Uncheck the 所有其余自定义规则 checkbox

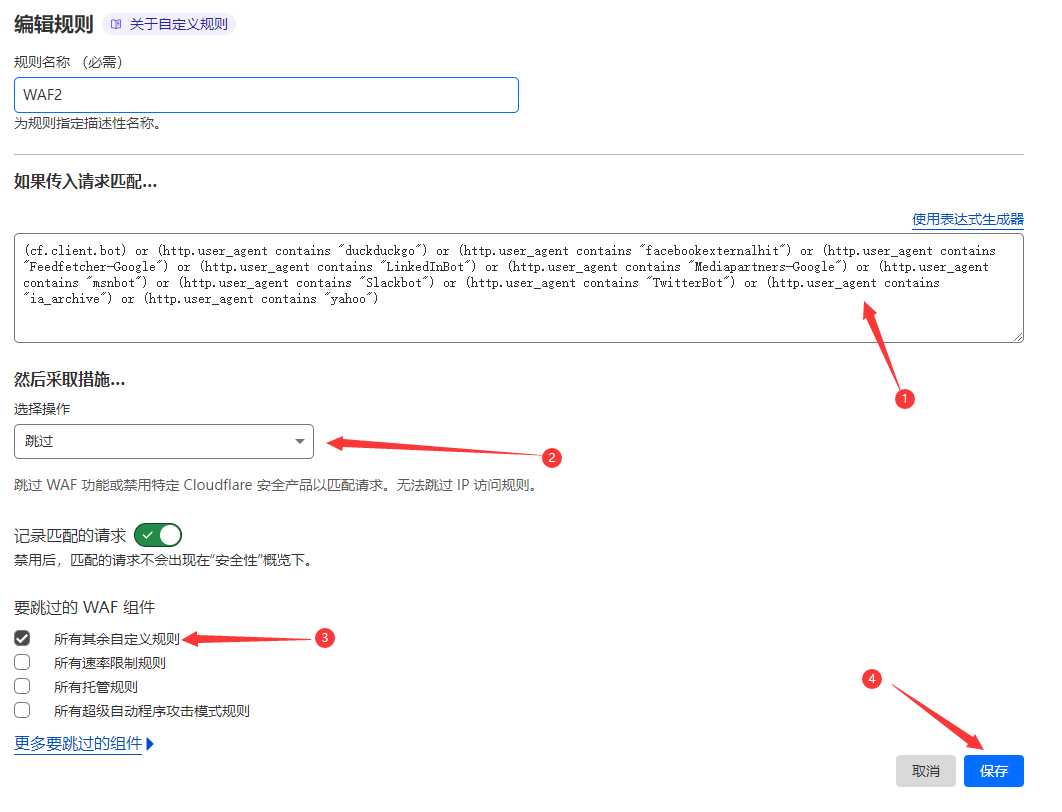[22, 638]
